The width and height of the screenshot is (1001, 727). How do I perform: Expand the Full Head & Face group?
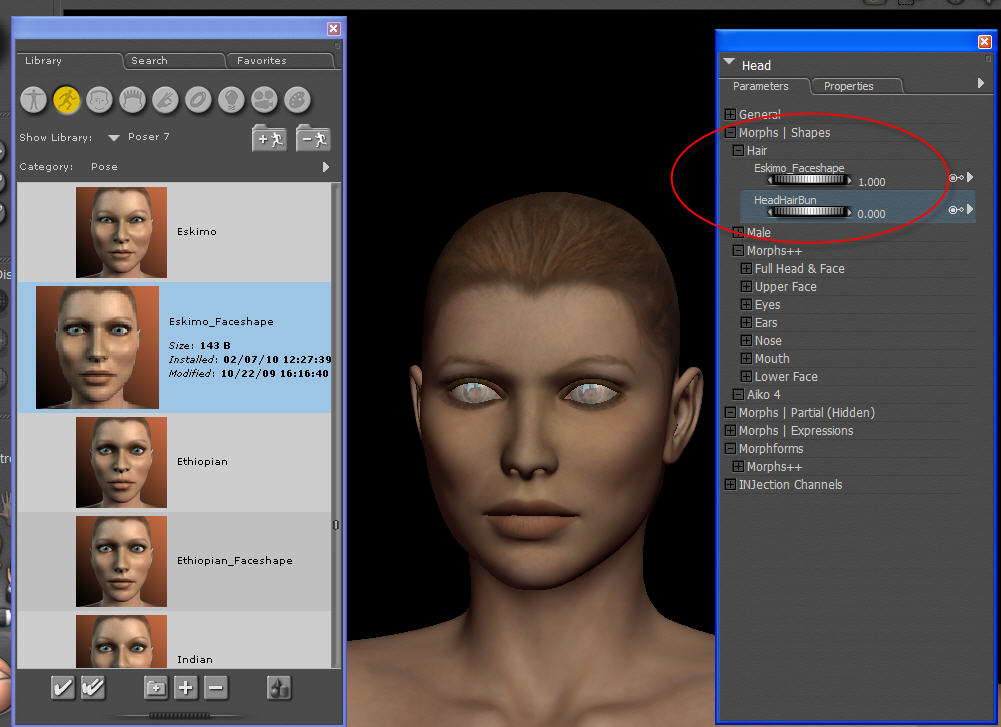[746, 269]
